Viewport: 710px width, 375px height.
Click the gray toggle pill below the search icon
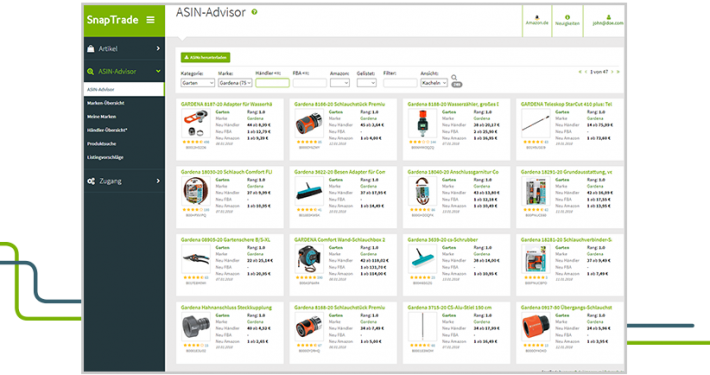(457, 85)
